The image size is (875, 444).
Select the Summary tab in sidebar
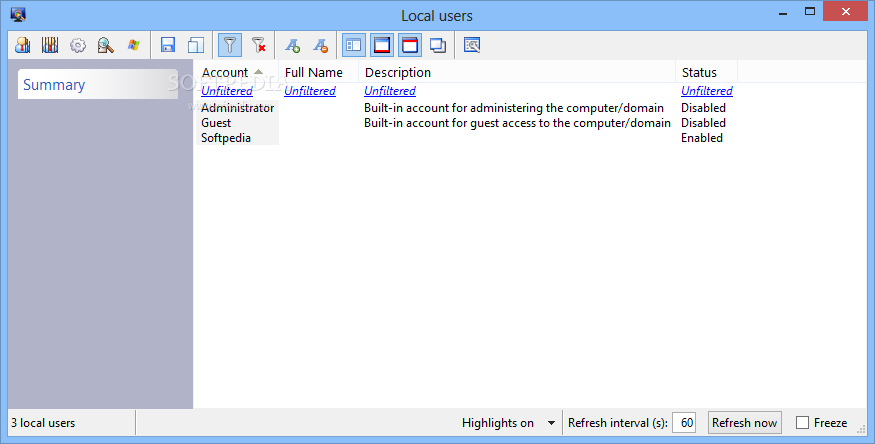(98, 85)
